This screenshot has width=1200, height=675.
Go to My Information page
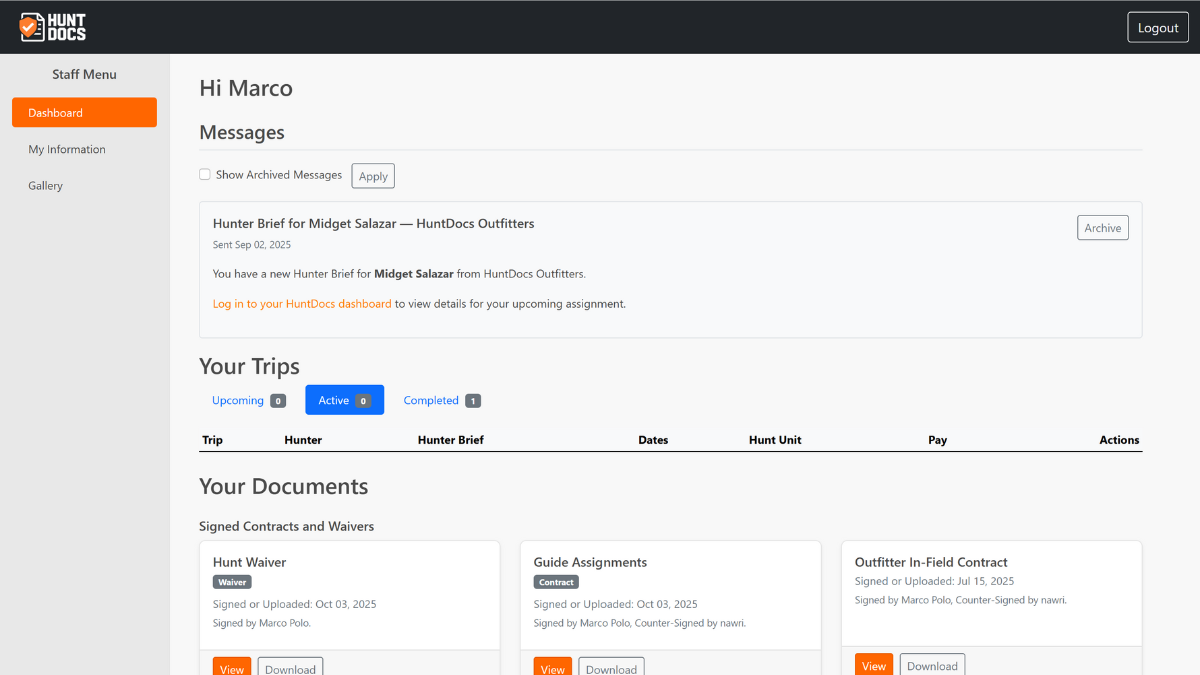point(67,149)
